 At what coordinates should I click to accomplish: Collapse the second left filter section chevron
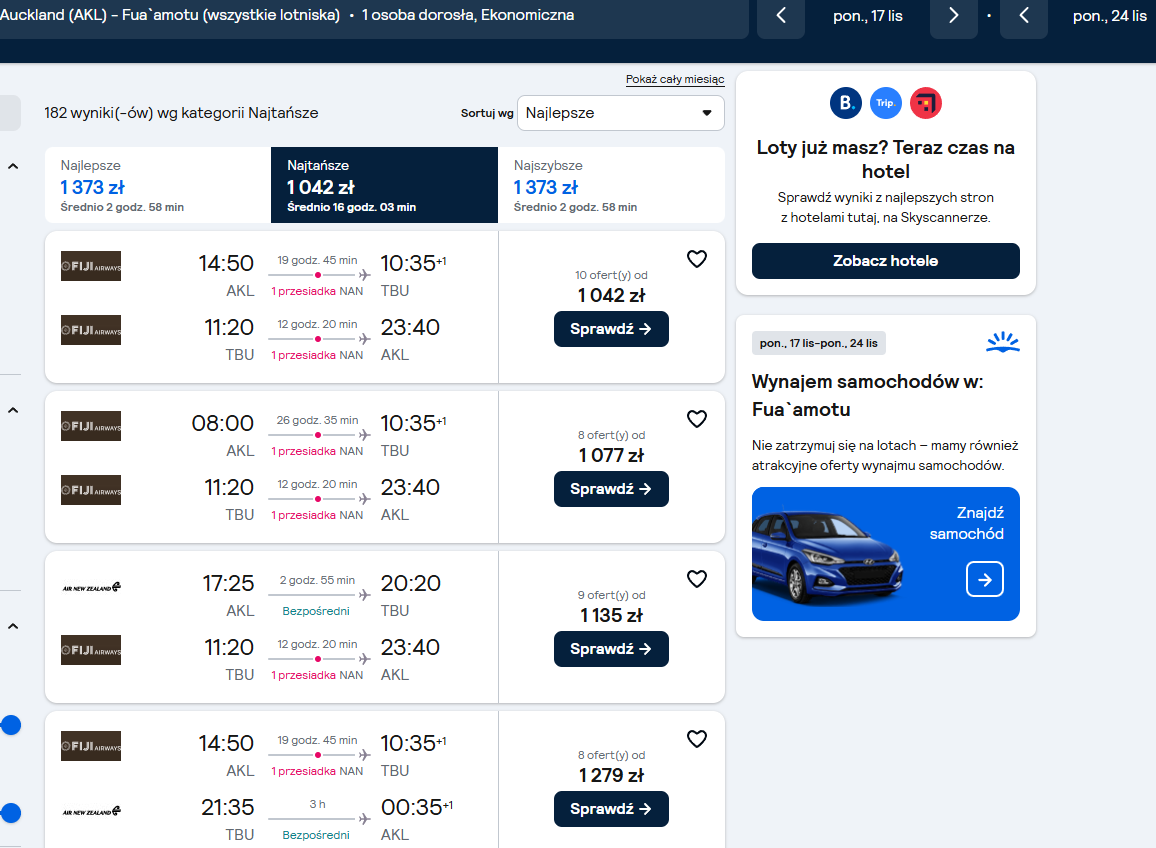13,411
